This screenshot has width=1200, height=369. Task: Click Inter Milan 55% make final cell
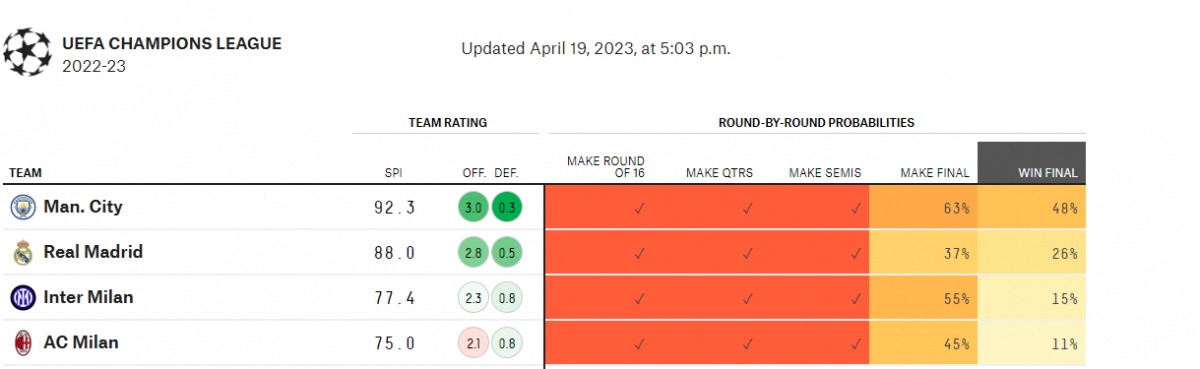[923, 298]
